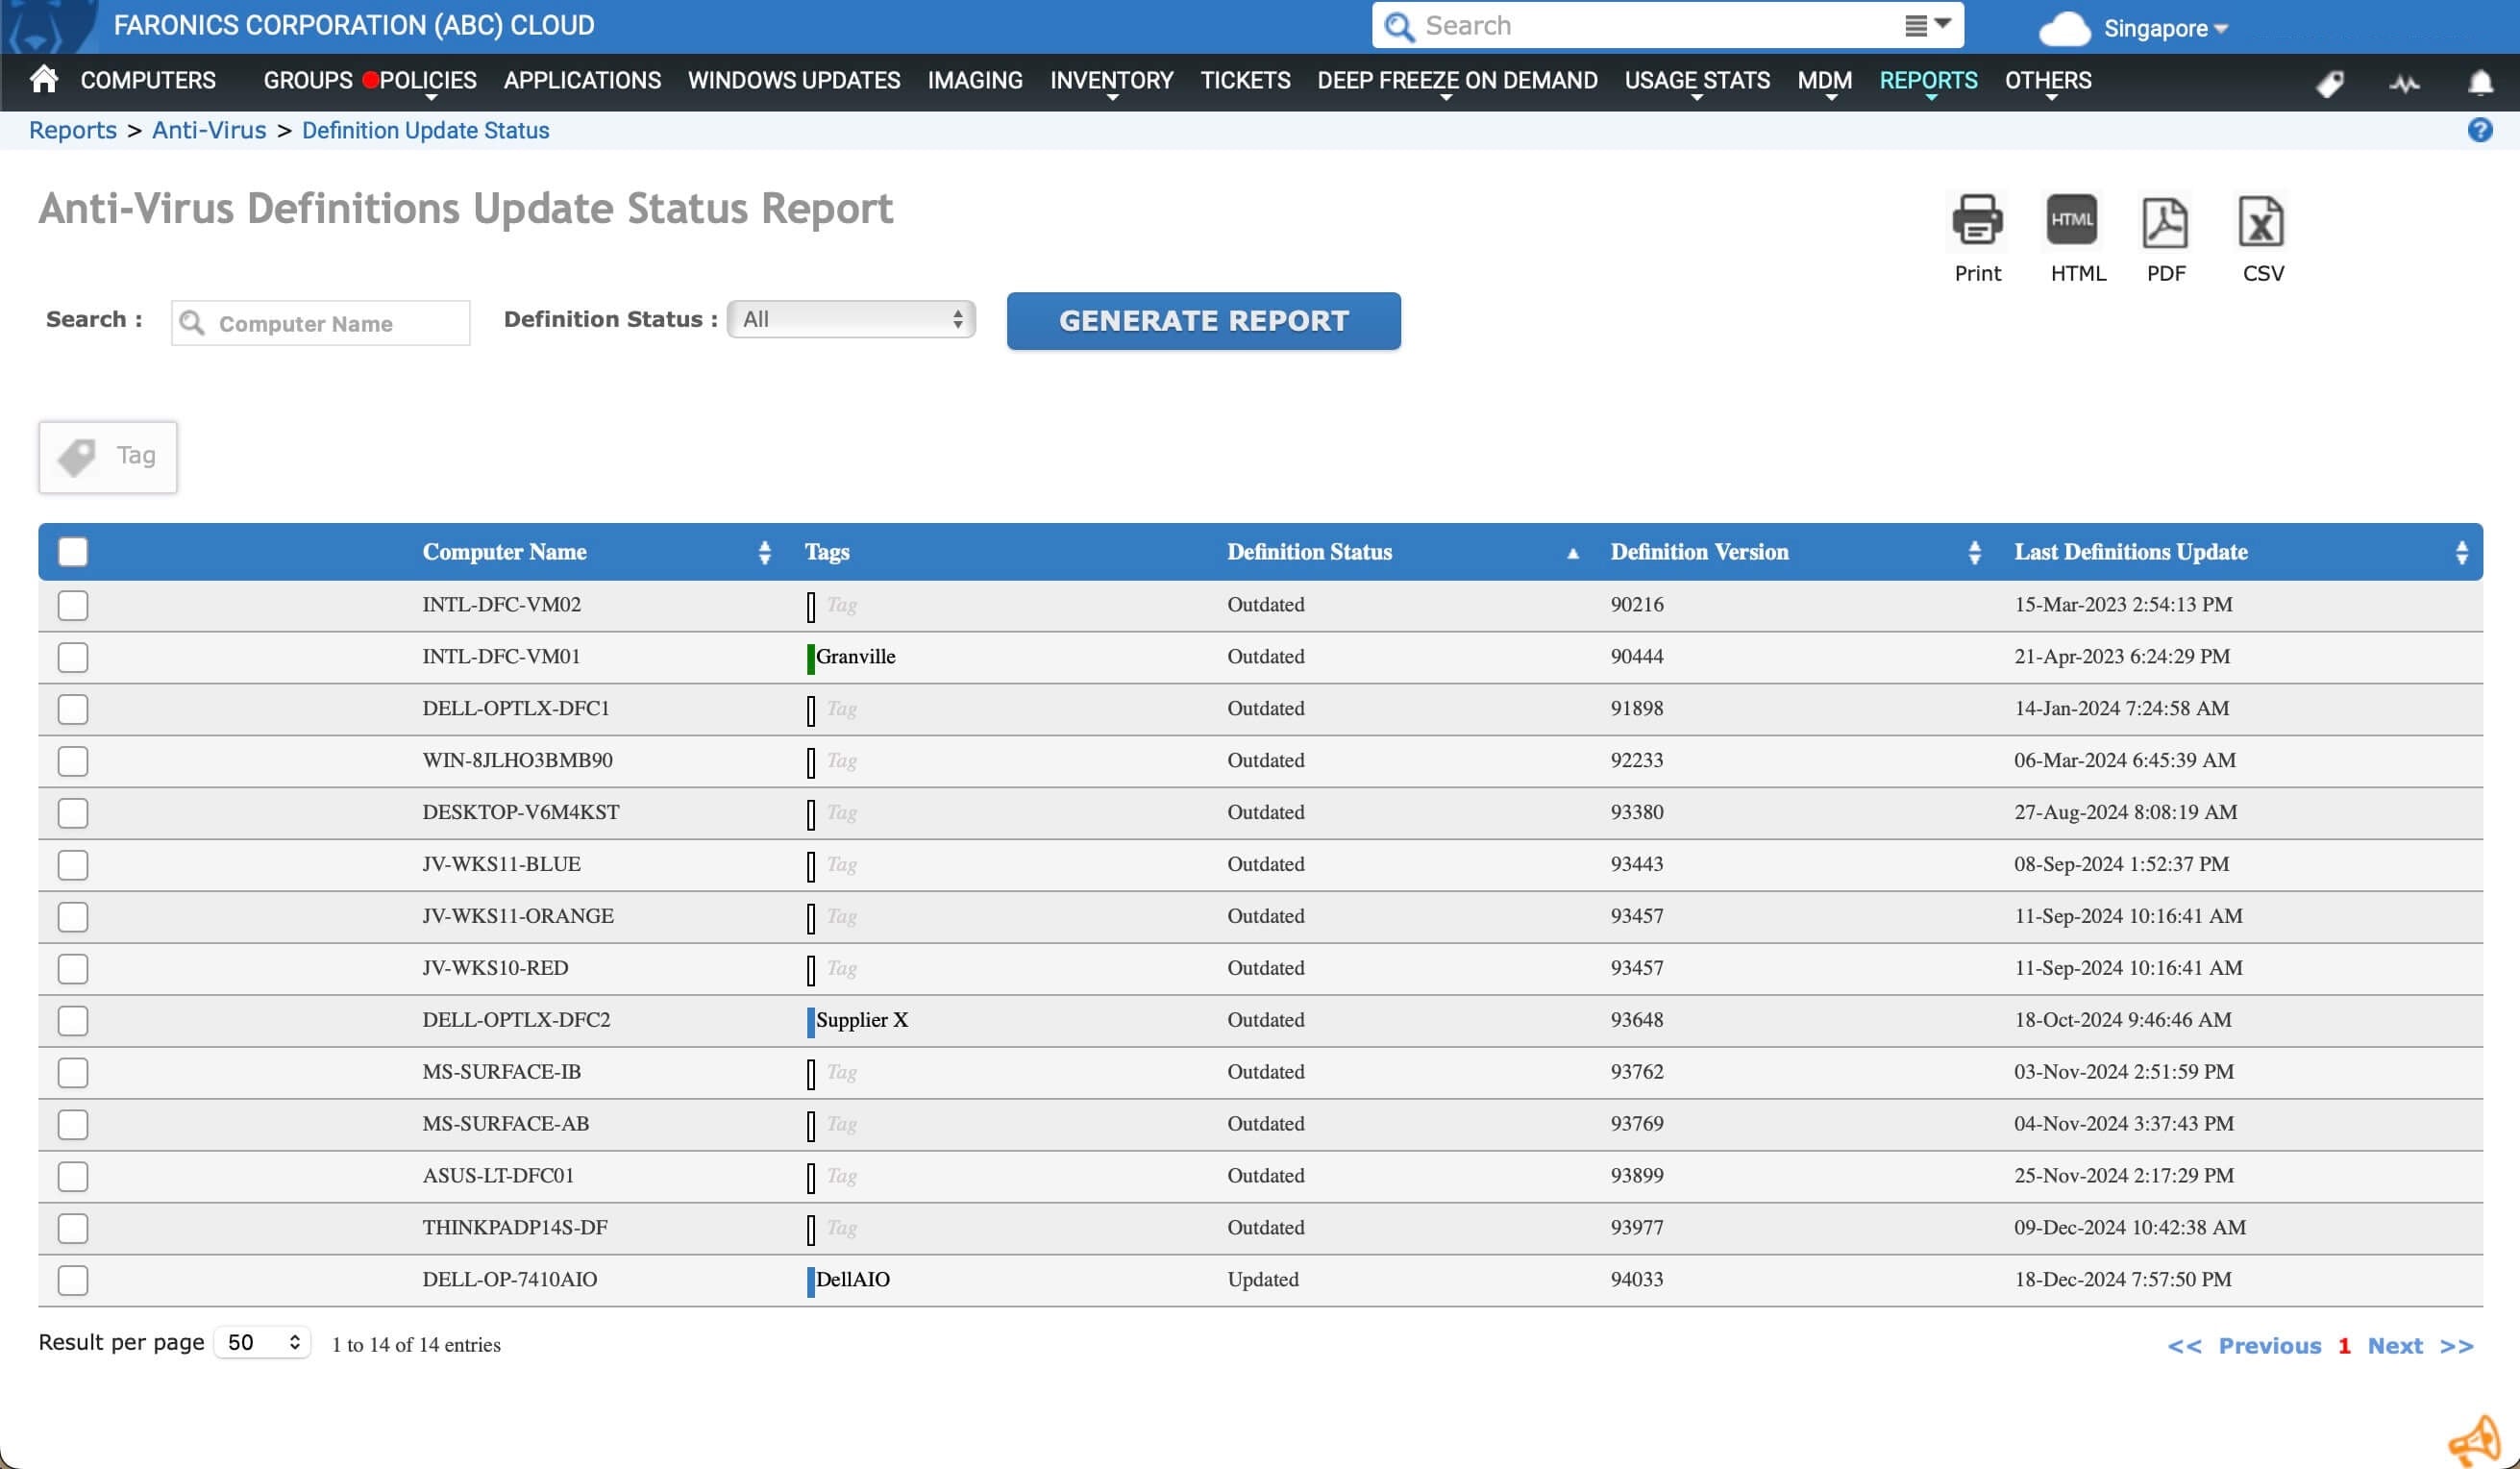The image size is (2520, 1469).
Task: Check the INTL-DFC-VM02 row checkbox
Action: 73,605
